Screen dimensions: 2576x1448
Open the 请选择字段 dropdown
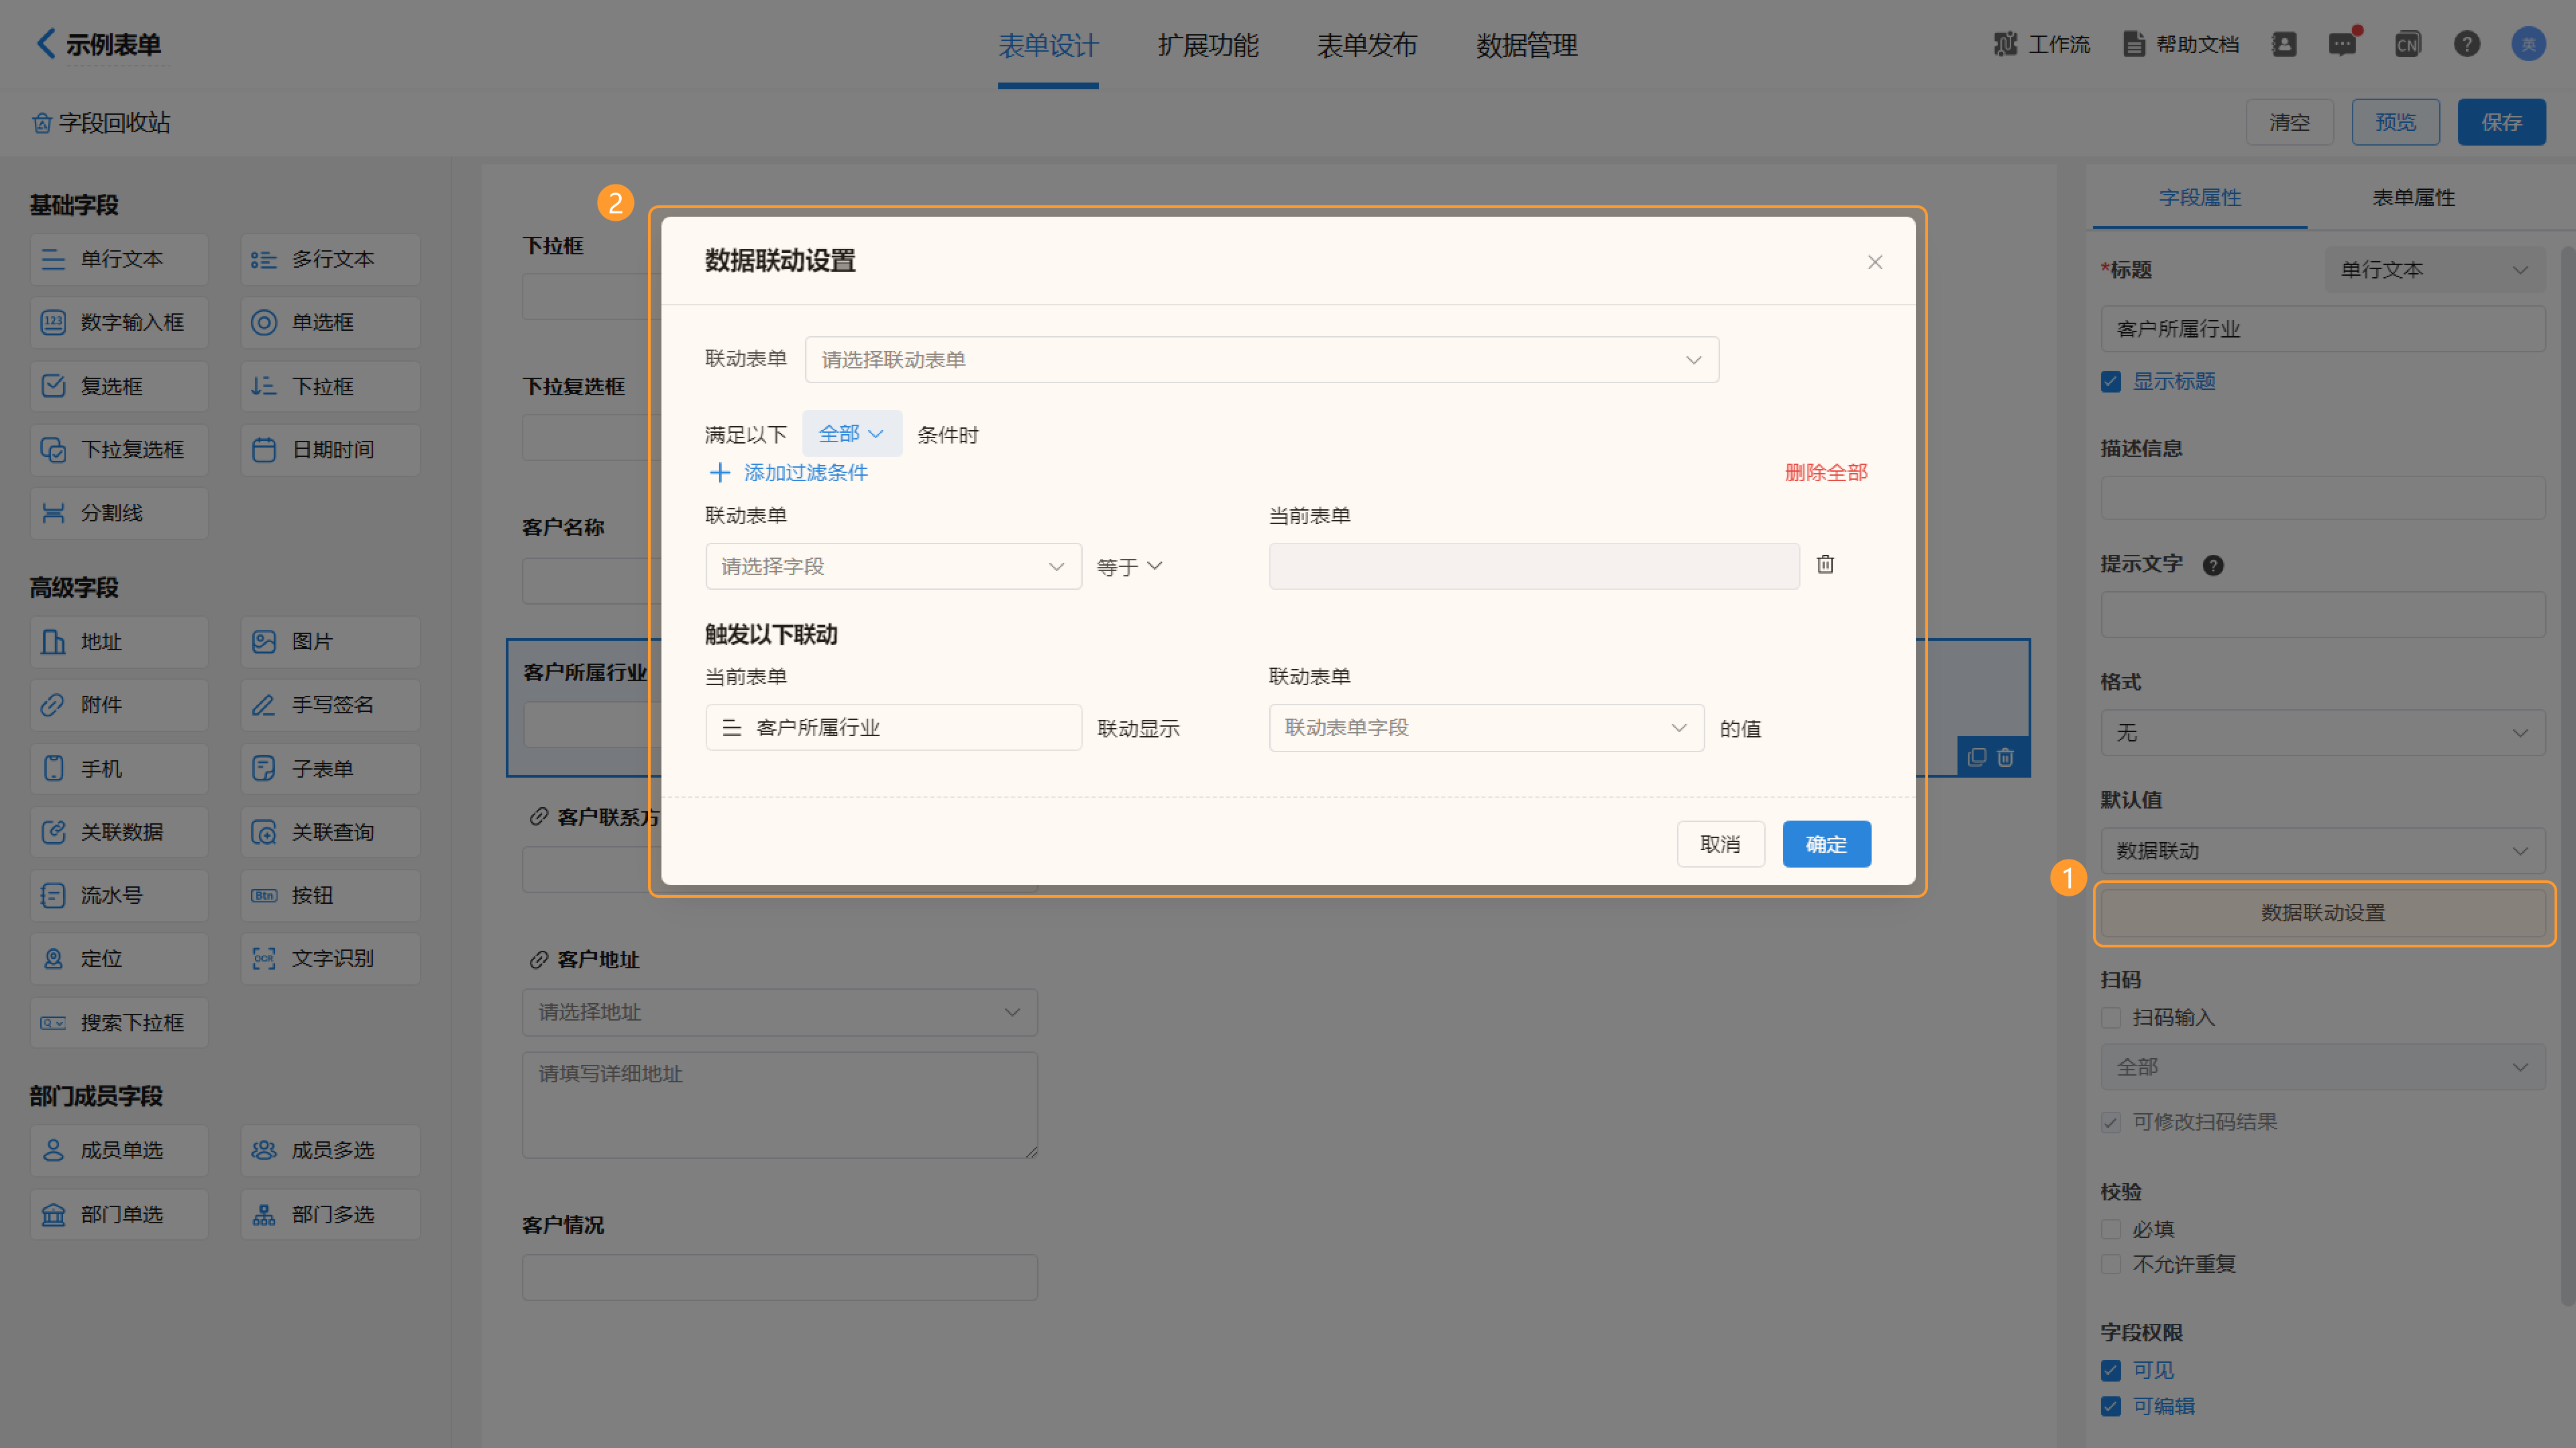pos(893,566)
